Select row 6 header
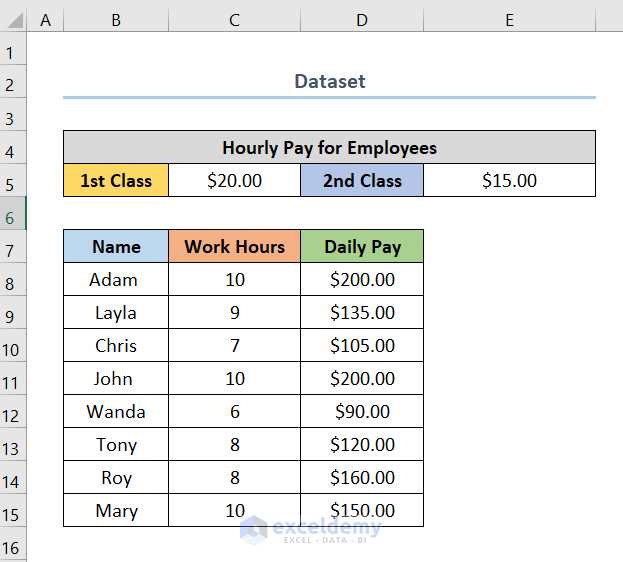 [x=13, y=213]
